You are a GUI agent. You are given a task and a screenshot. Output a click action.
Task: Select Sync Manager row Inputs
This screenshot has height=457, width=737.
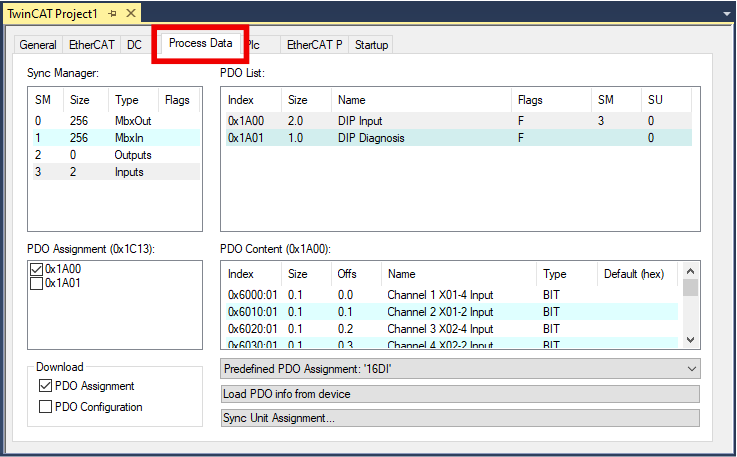[116, 172]
